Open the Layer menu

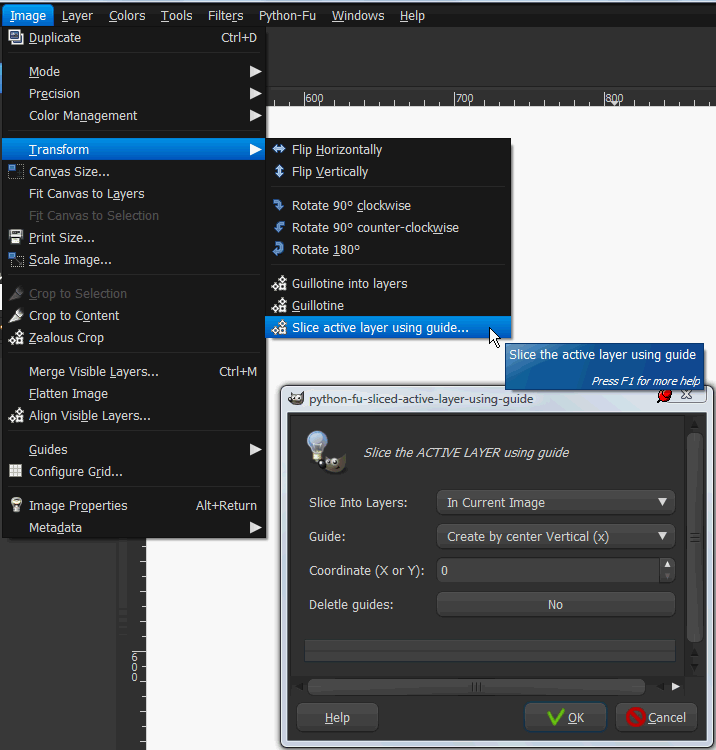click(x=77, y=16)
